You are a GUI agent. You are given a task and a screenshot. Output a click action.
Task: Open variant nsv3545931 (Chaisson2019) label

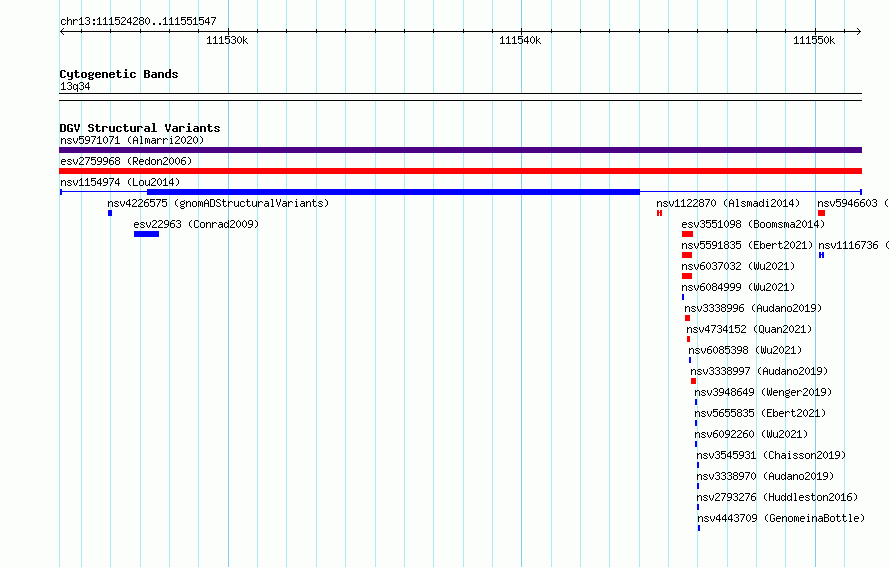click(x=771, y=455)
